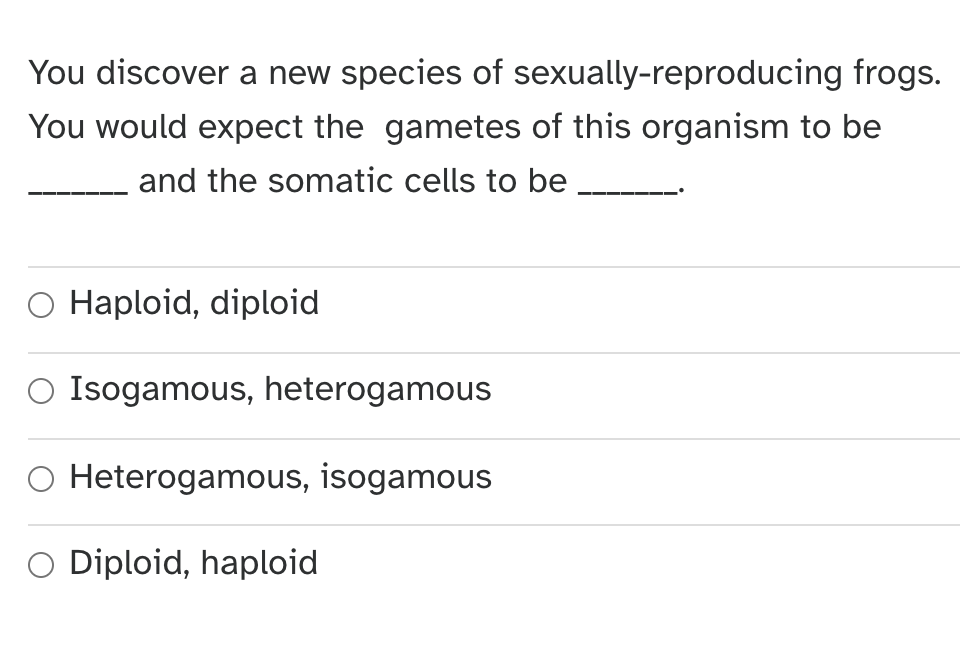Click the 'Heterogamous, isogamous' answer text
978x646 pixels.
click(280, 477)
